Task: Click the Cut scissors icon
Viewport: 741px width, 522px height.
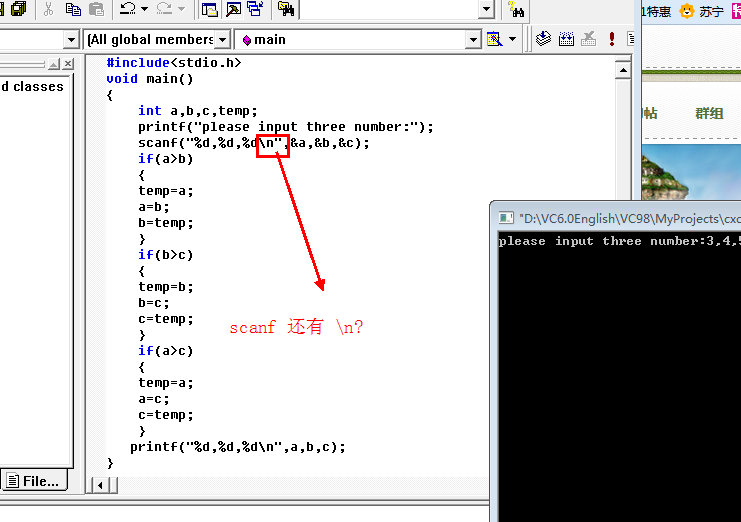Action: (48, 10)
